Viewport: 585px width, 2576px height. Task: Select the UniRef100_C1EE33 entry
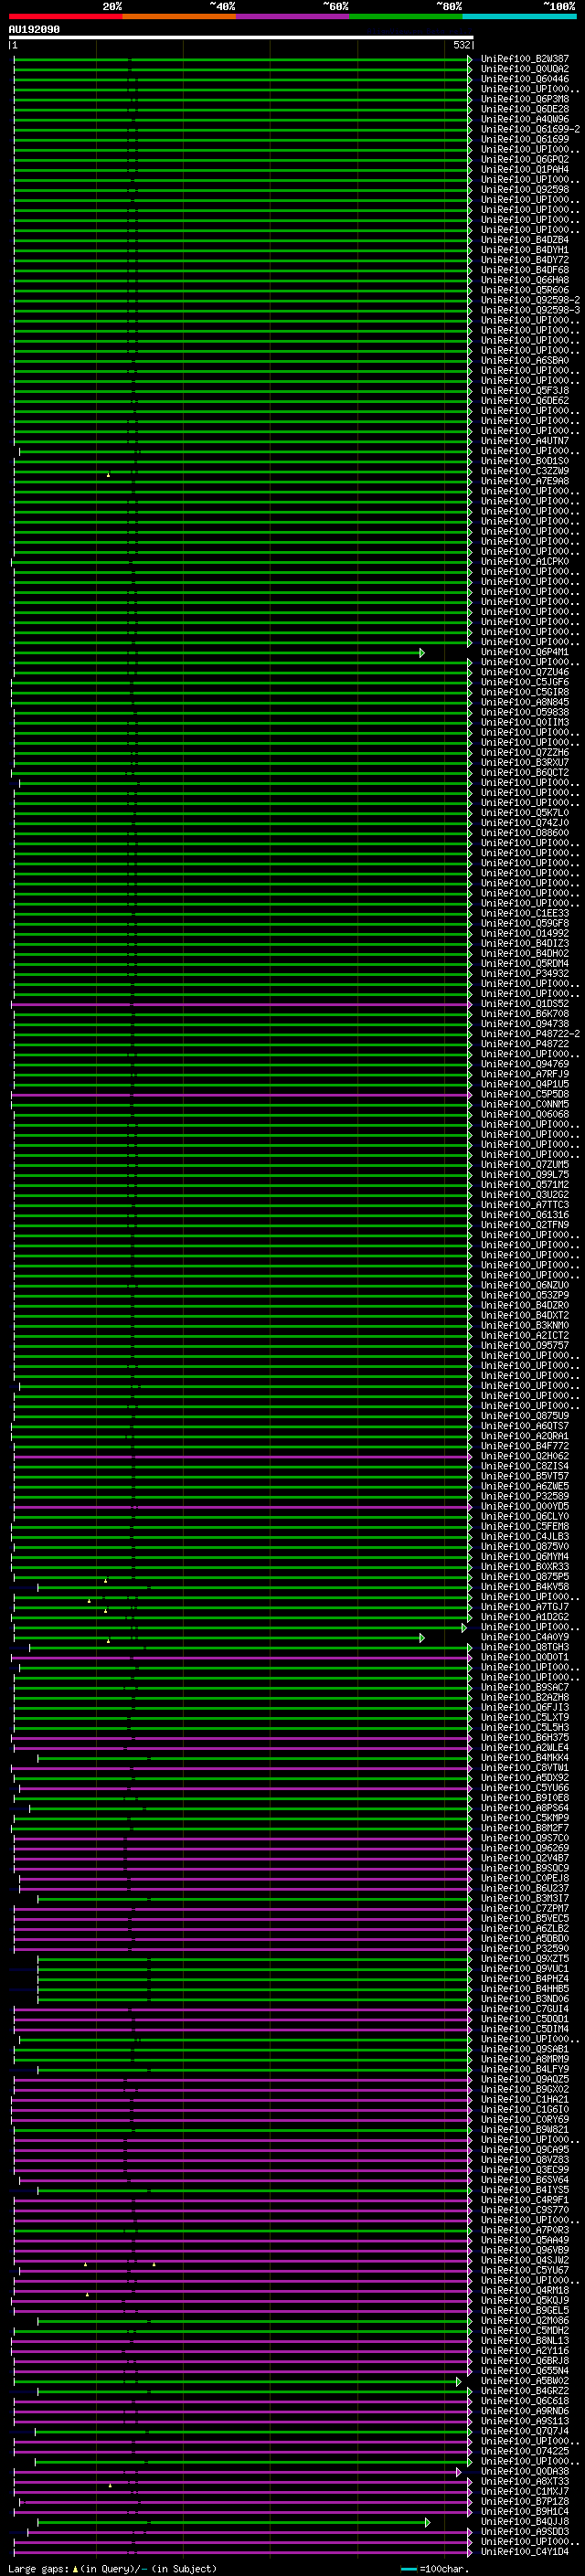pos(524,914)
